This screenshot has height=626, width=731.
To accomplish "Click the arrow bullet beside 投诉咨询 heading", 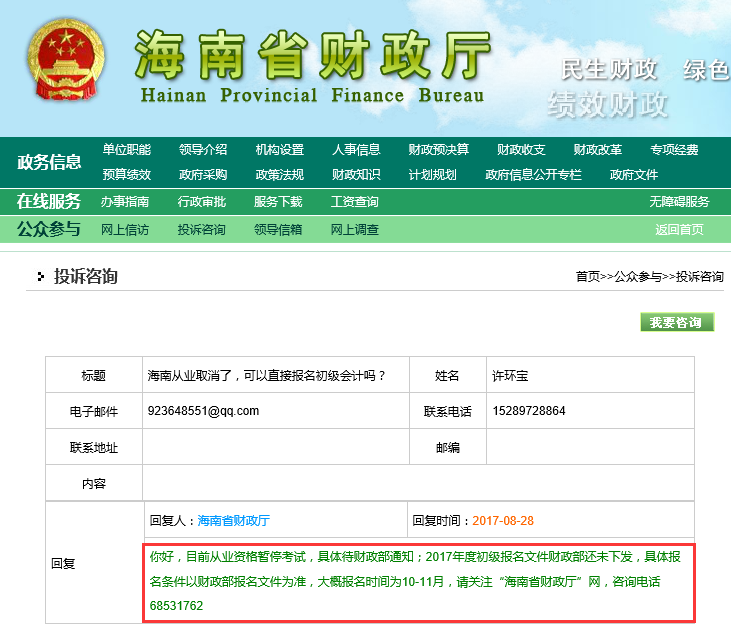I will tap(41, 277).
